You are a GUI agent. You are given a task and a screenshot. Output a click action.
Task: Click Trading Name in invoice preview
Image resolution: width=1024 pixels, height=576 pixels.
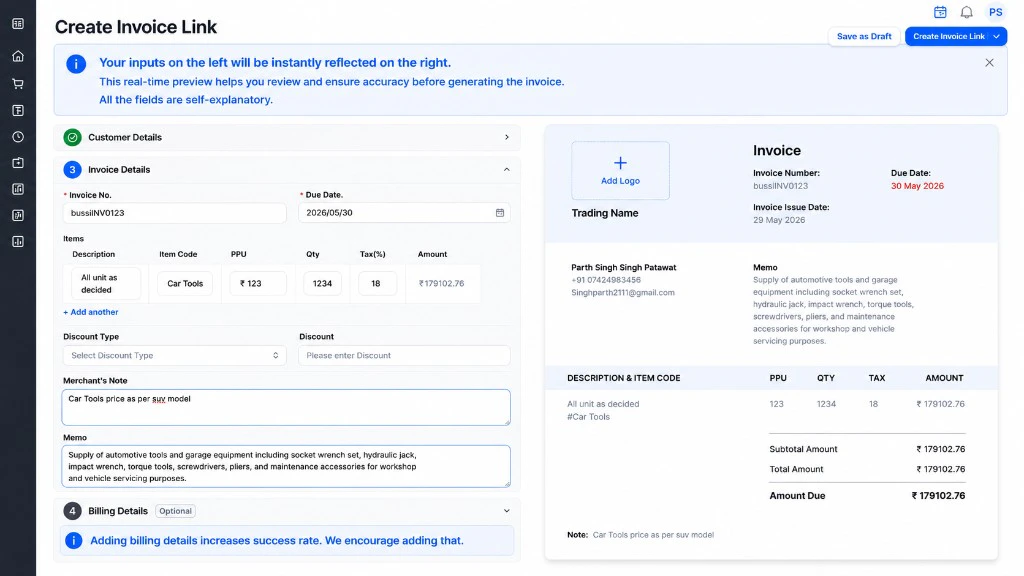click(605, 213)
